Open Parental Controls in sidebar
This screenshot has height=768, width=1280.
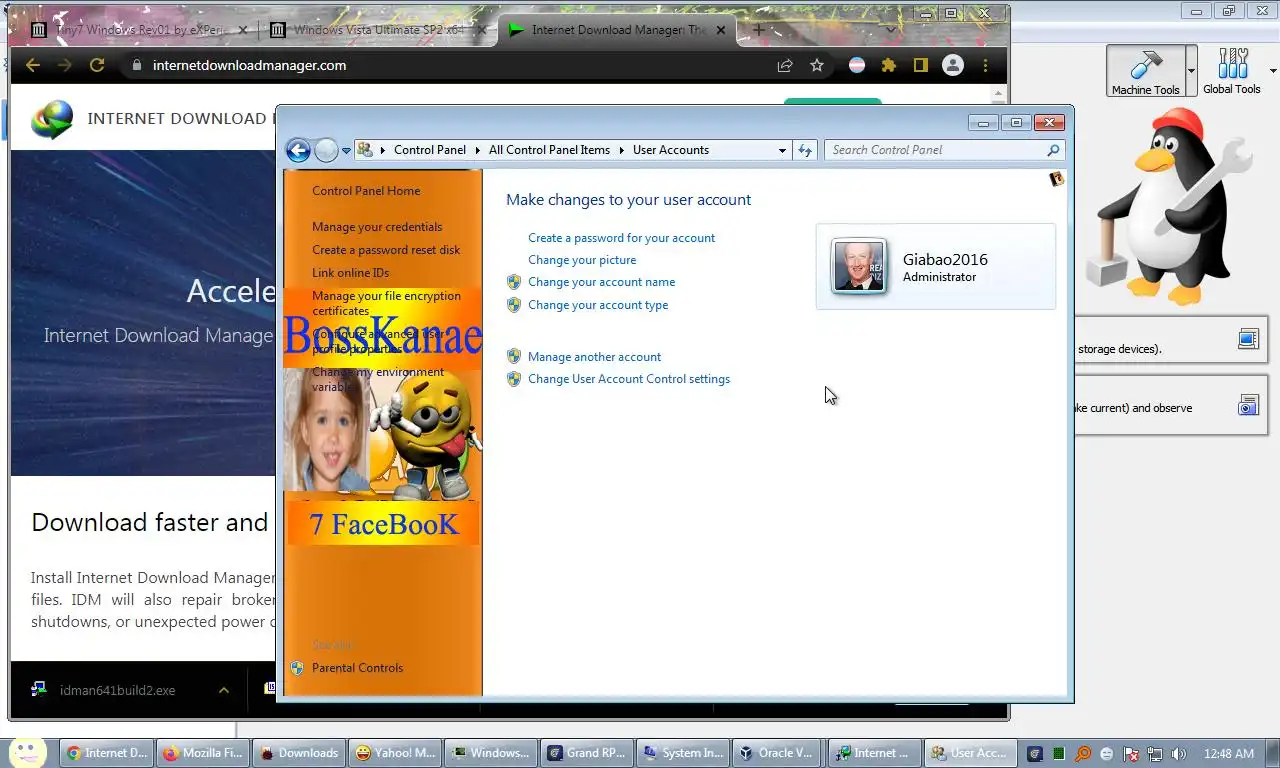[x=357, y=668]
